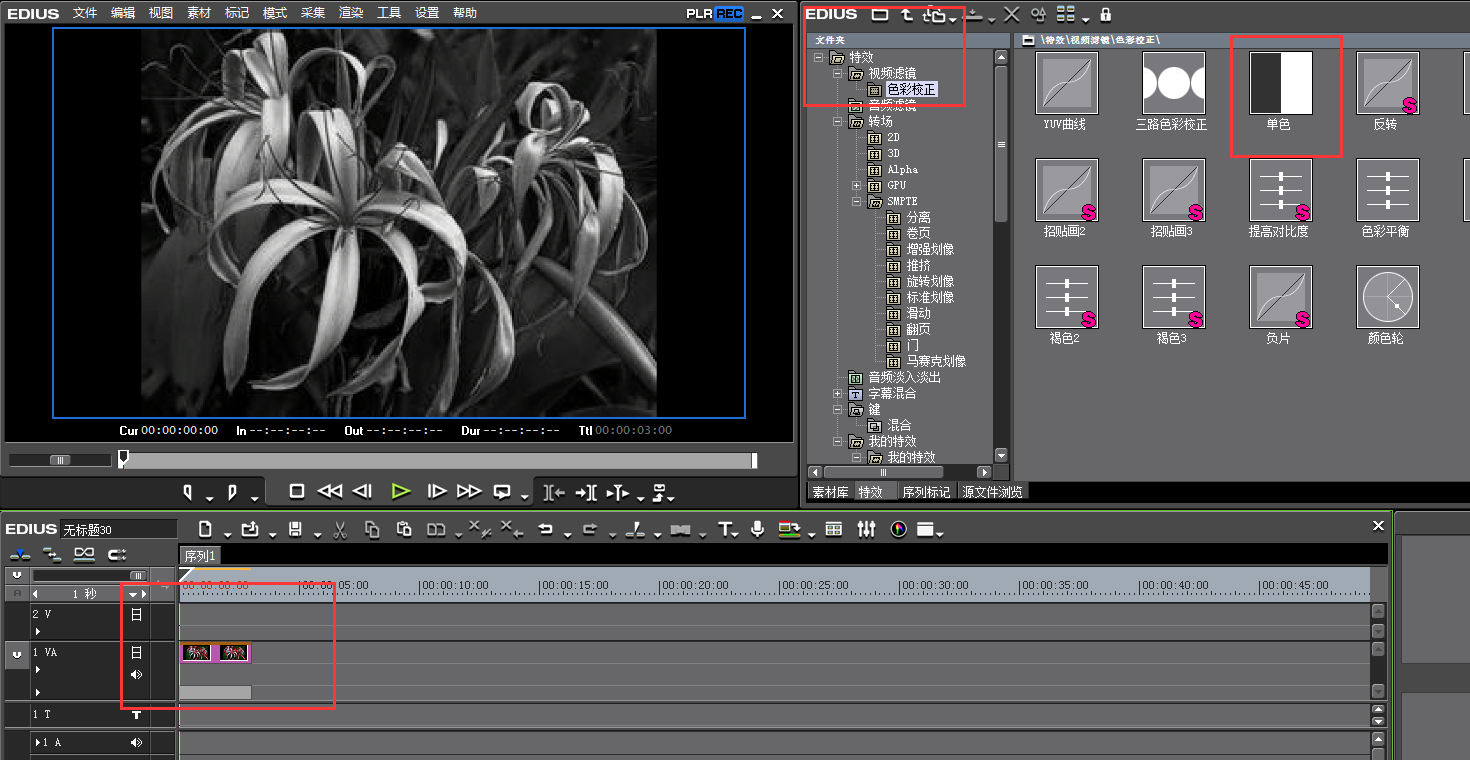Select the 色彩平衡 effect

tap(1388, 190)
